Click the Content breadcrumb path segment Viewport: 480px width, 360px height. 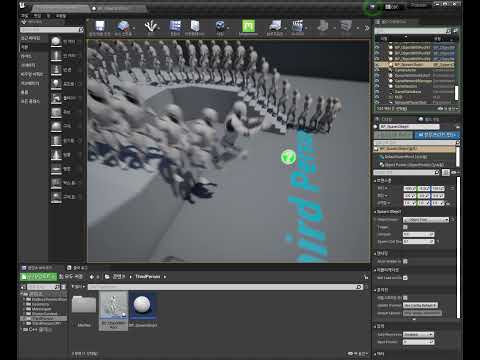[119, 277]
